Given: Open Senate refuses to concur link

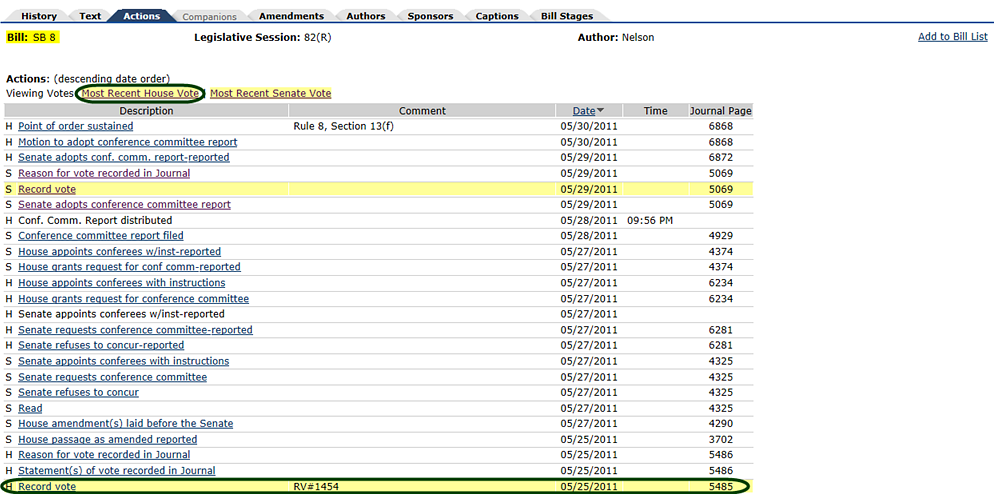Looking at the screenshot, I should click(x=78, y=392).
